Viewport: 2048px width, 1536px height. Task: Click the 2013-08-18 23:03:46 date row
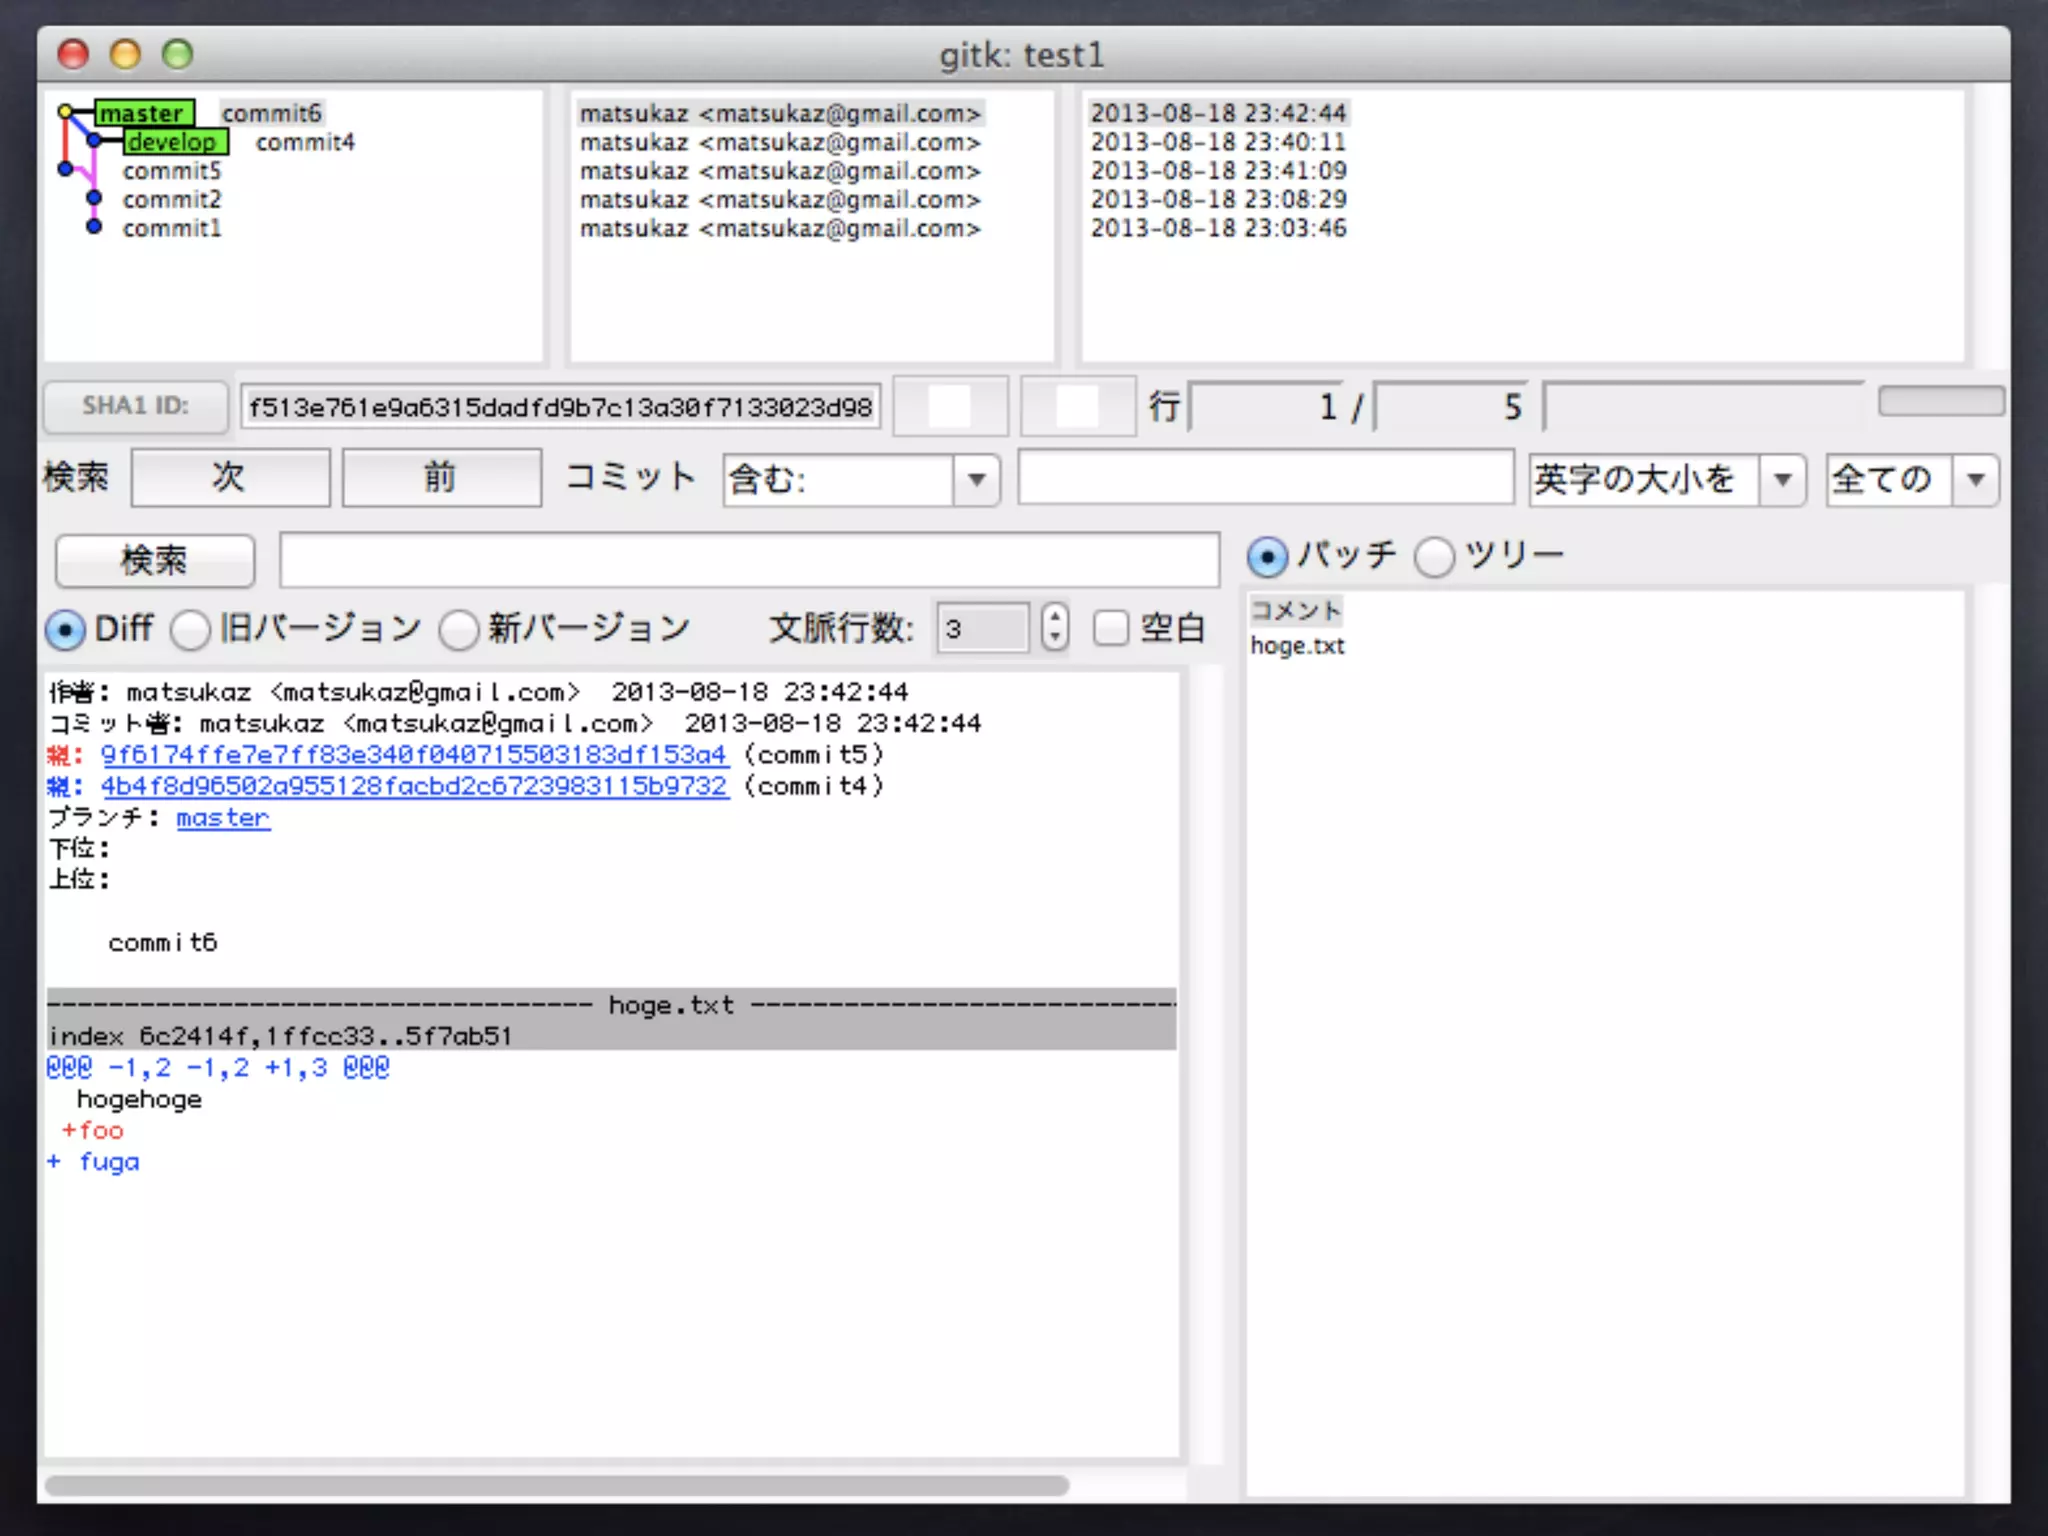tap(1218, 228)
